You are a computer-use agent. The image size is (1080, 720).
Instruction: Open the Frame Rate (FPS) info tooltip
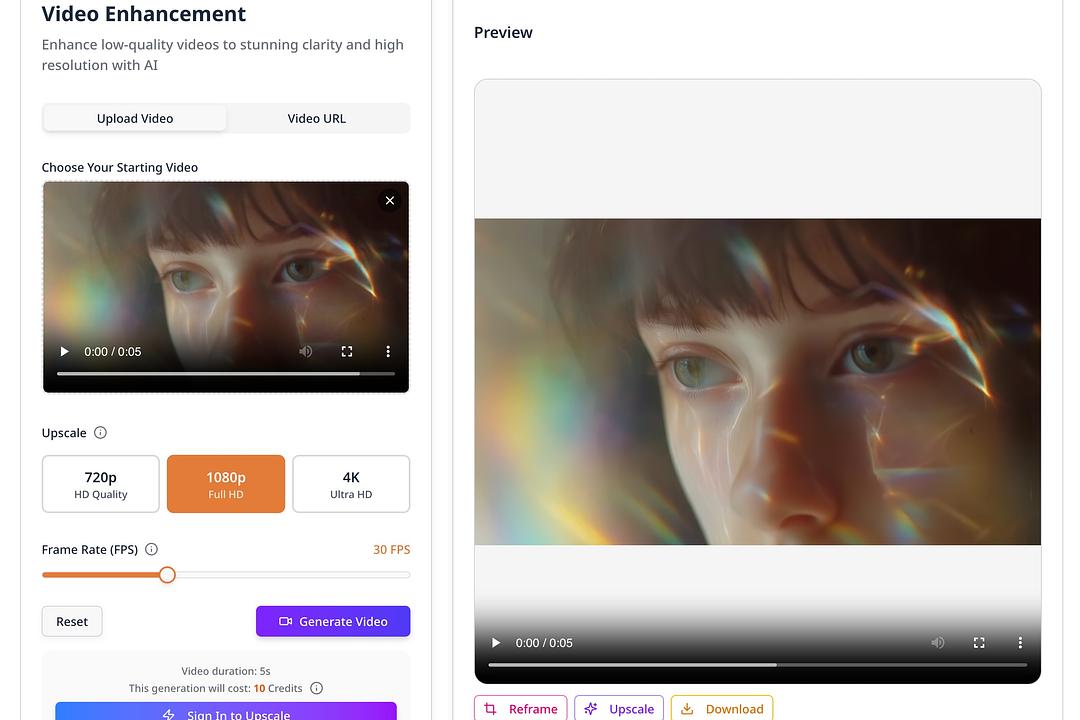[x=151, y=549]
